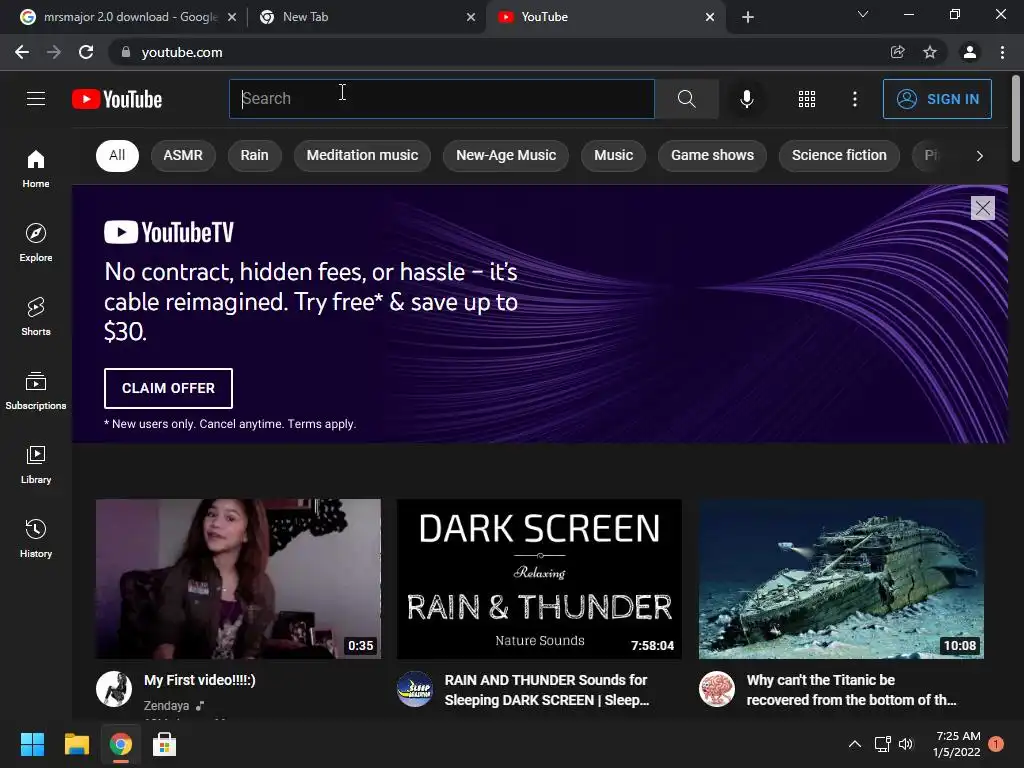Image resolution: width=1024 pixels, height=768 pixels.
Task: View site information lock icon
Action: click(x=126, y=52)
